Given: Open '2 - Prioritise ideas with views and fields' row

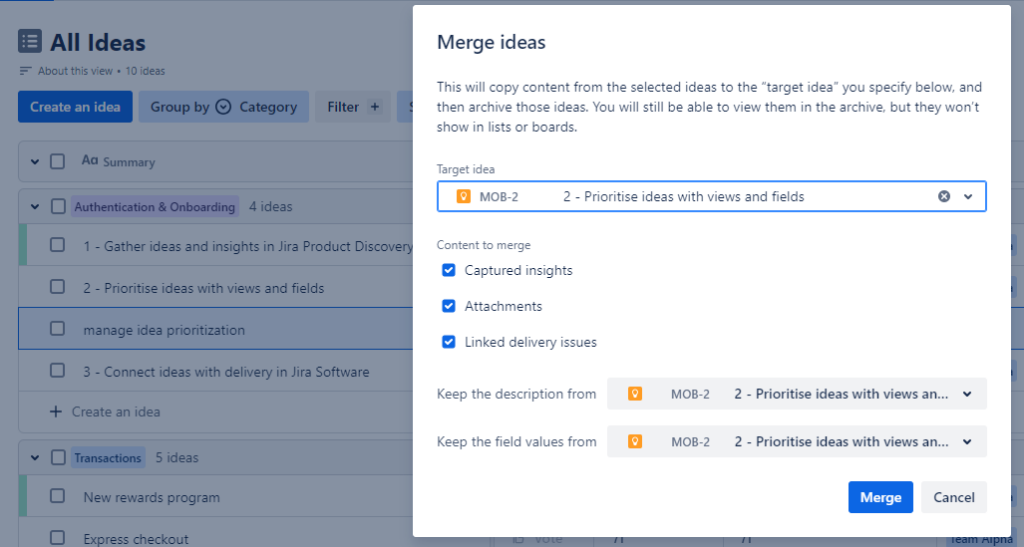Looking at the screenshot, I should coord(203,288).
